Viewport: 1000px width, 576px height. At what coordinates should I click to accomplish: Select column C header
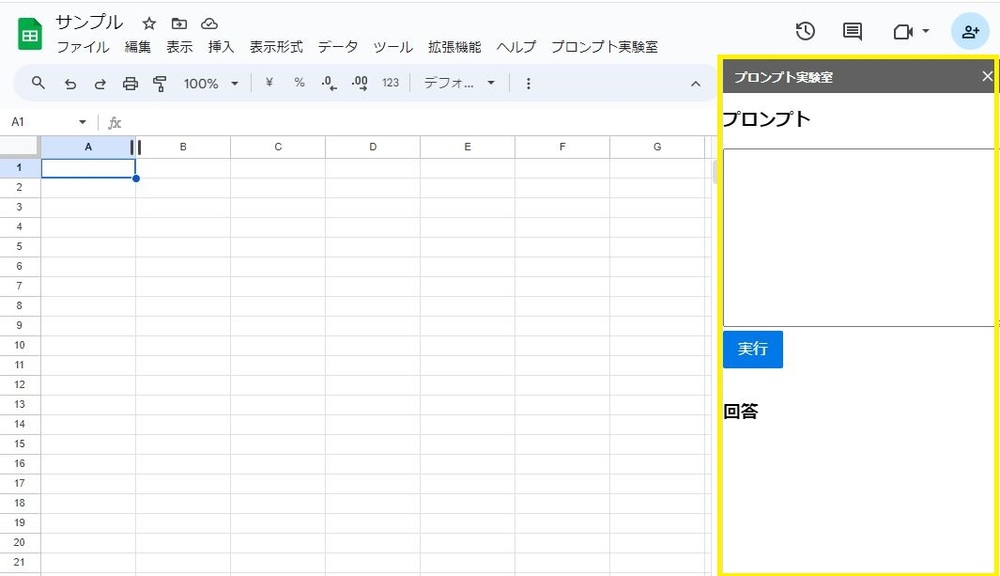click(278, 147)
